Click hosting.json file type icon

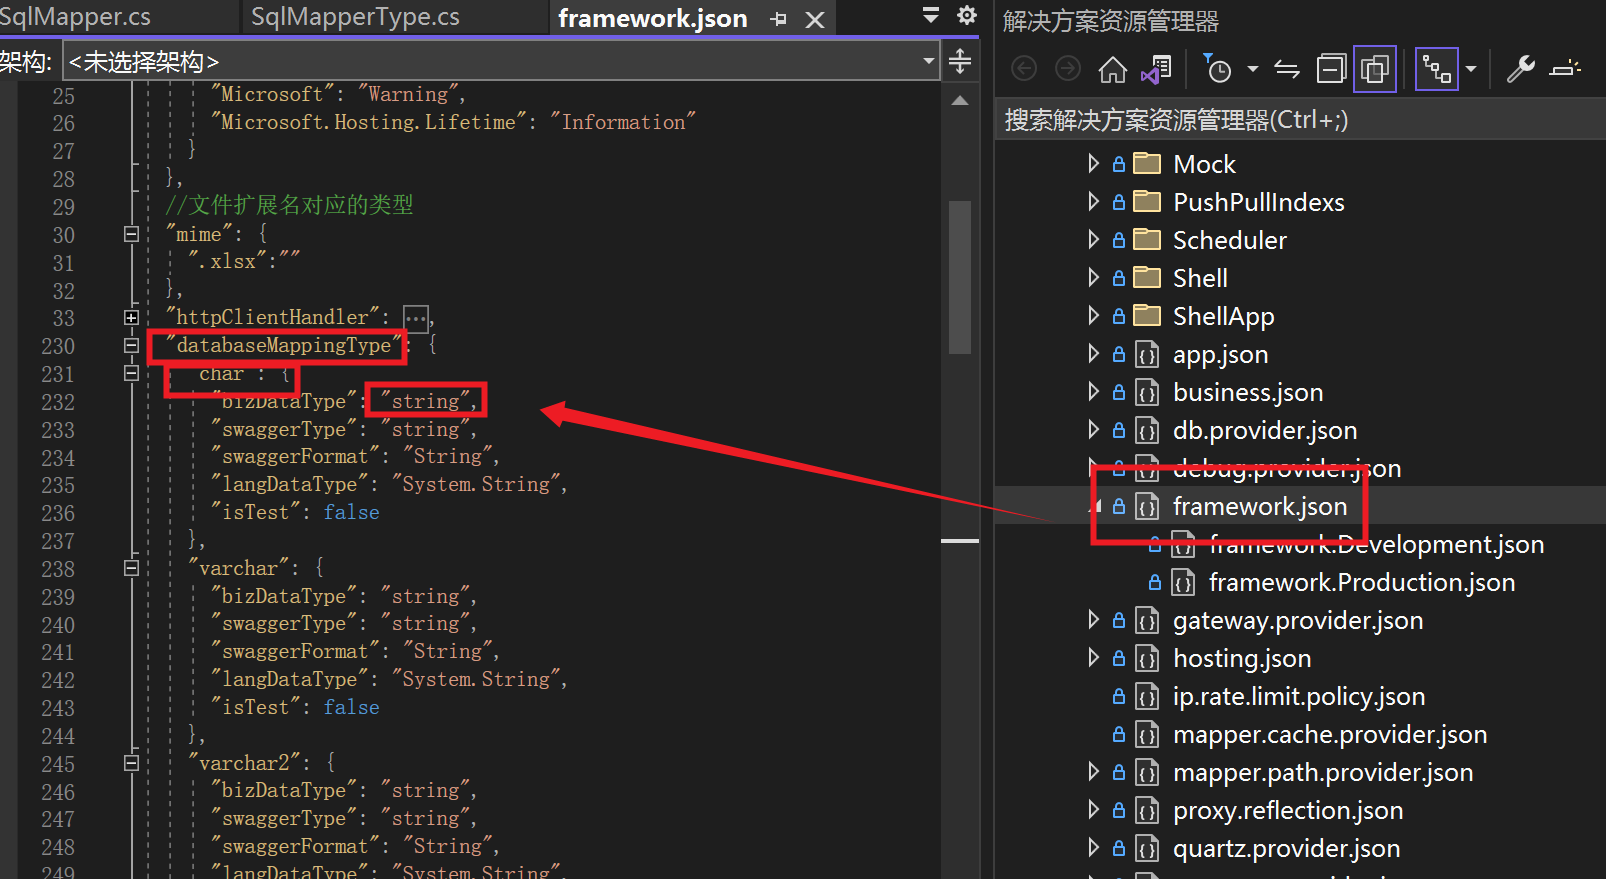(x=1147, y=658)
